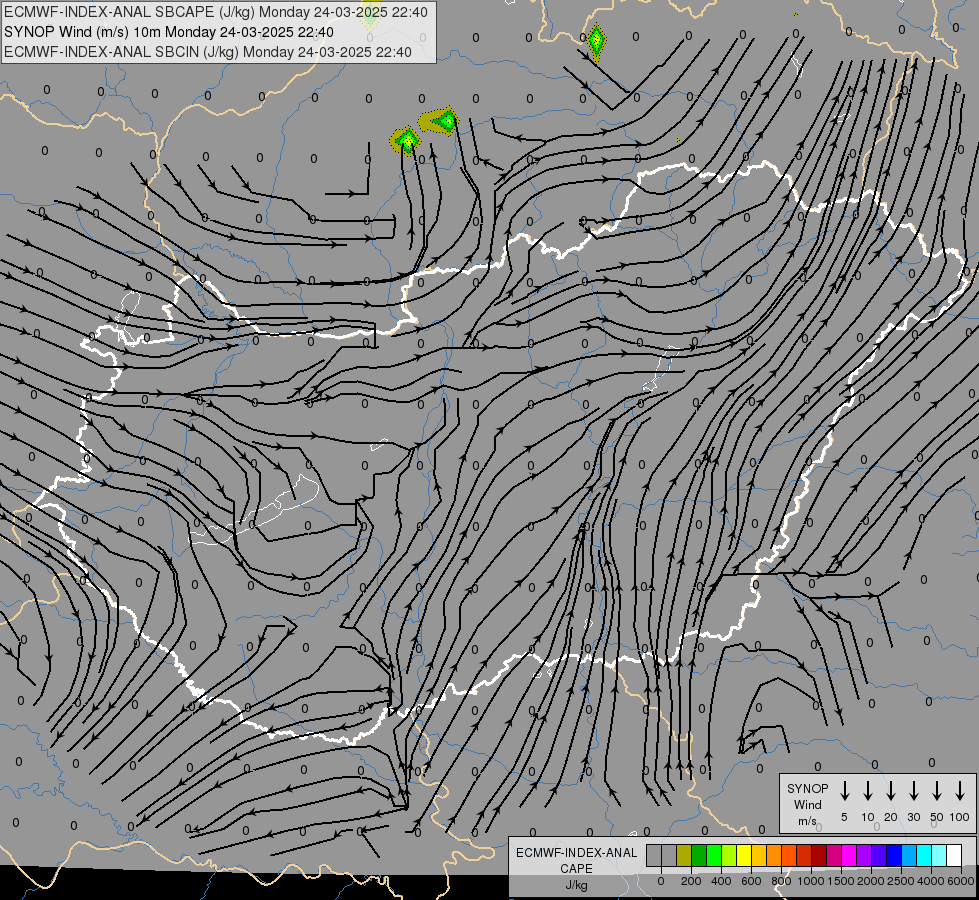Select the bright green CAPE legend swatch
This screenshot has width=979, height=900.
[714, 856]
